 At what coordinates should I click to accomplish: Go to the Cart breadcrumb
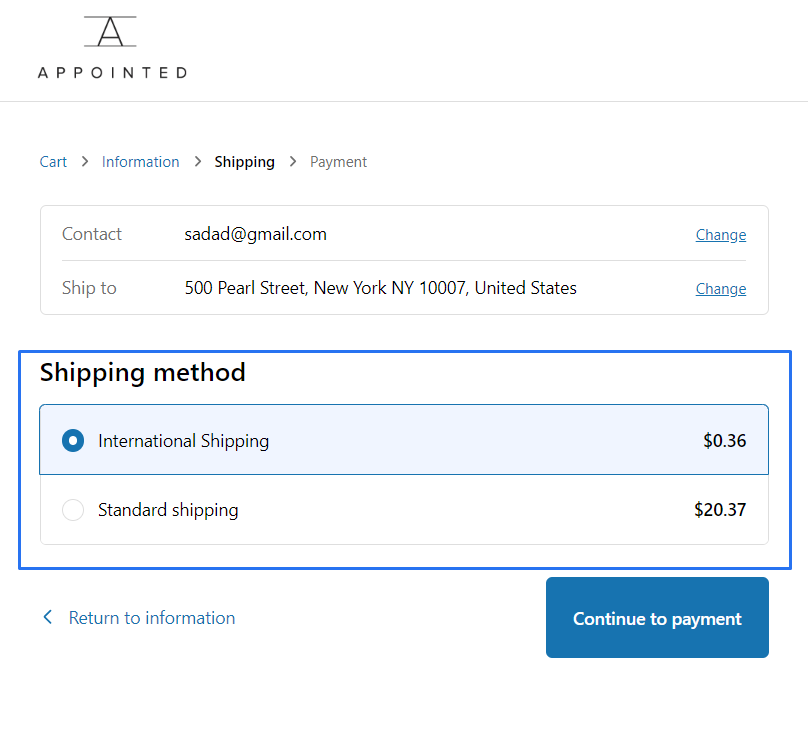54,162
